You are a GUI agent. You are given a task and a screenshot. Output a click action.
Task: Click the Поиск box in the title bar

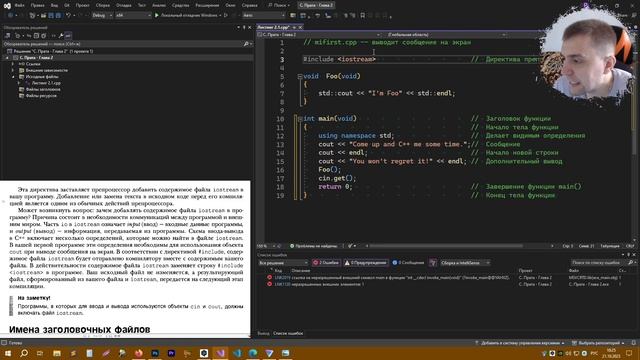pos(279,5)
